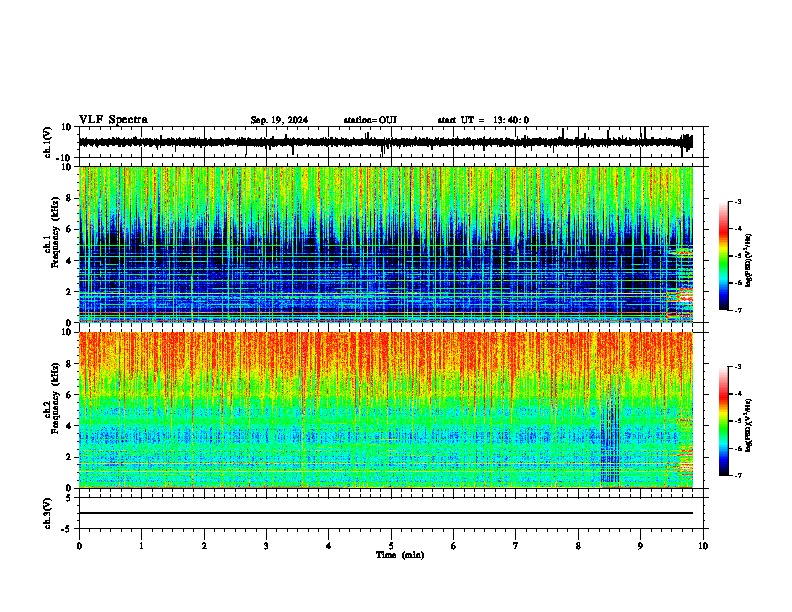Click the time axis tick label "5"
The image size is (792, 612).
click(391, 546)
